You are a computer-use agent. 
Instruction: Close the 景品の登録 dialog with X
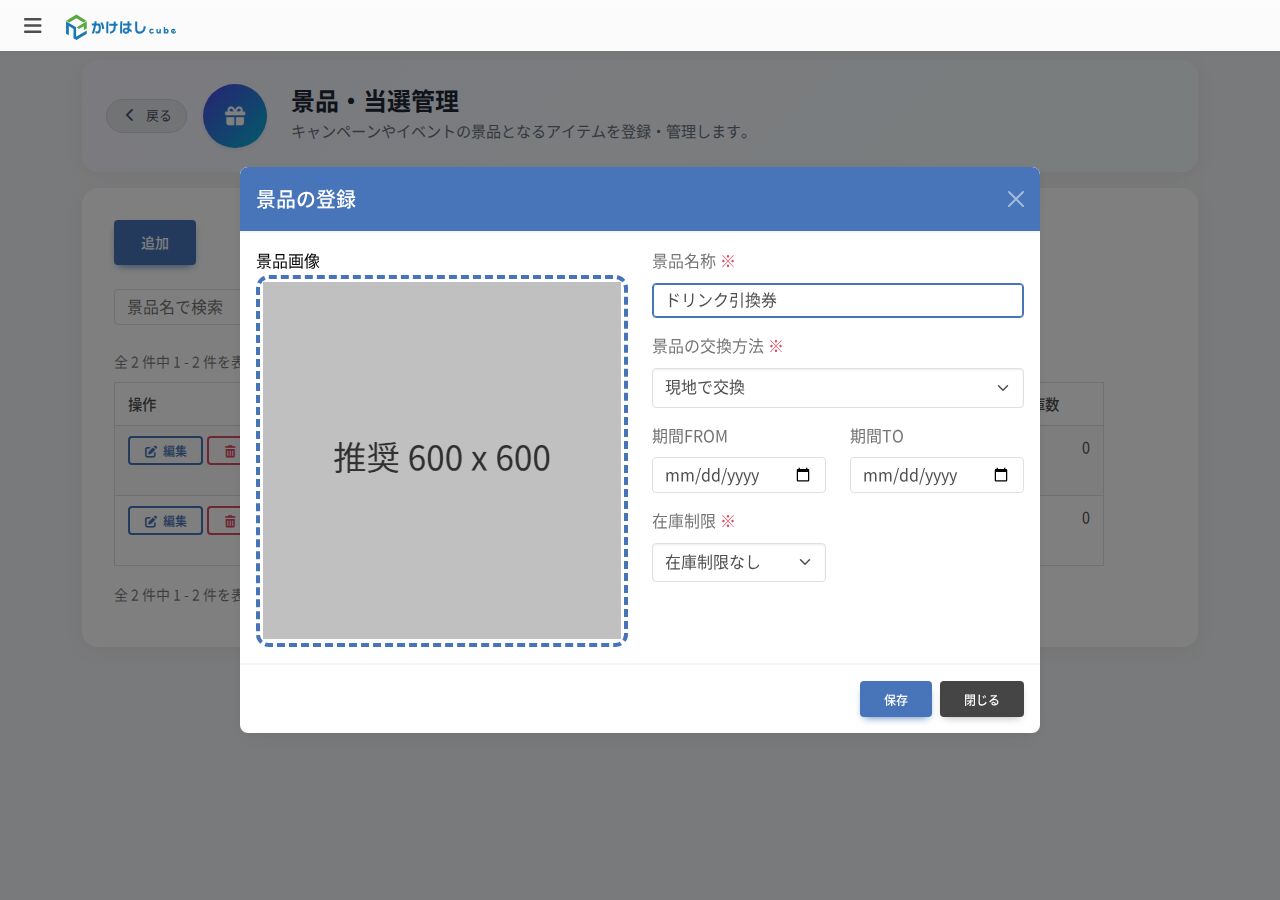tap(1016, 199)
